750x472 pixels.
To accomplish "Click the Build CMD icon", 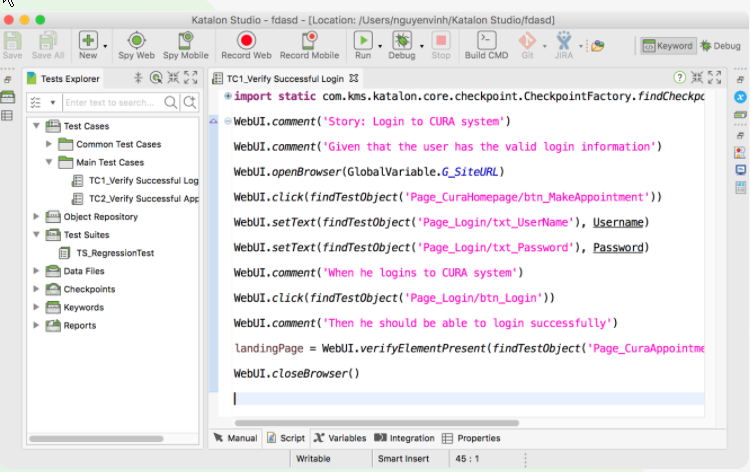I will pyautogui.click(x=487, y=41).
